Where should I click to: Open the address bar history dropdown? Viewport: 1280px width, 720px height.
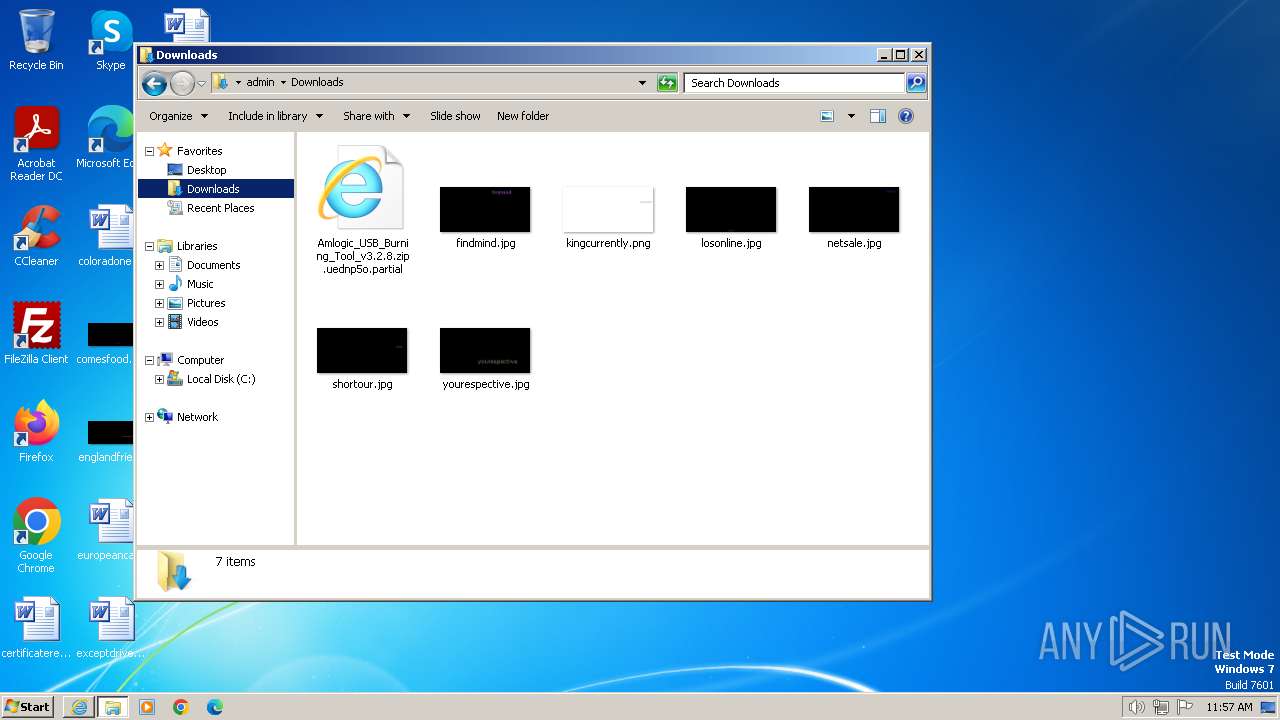pyautogui.click(x=642, y=83)
